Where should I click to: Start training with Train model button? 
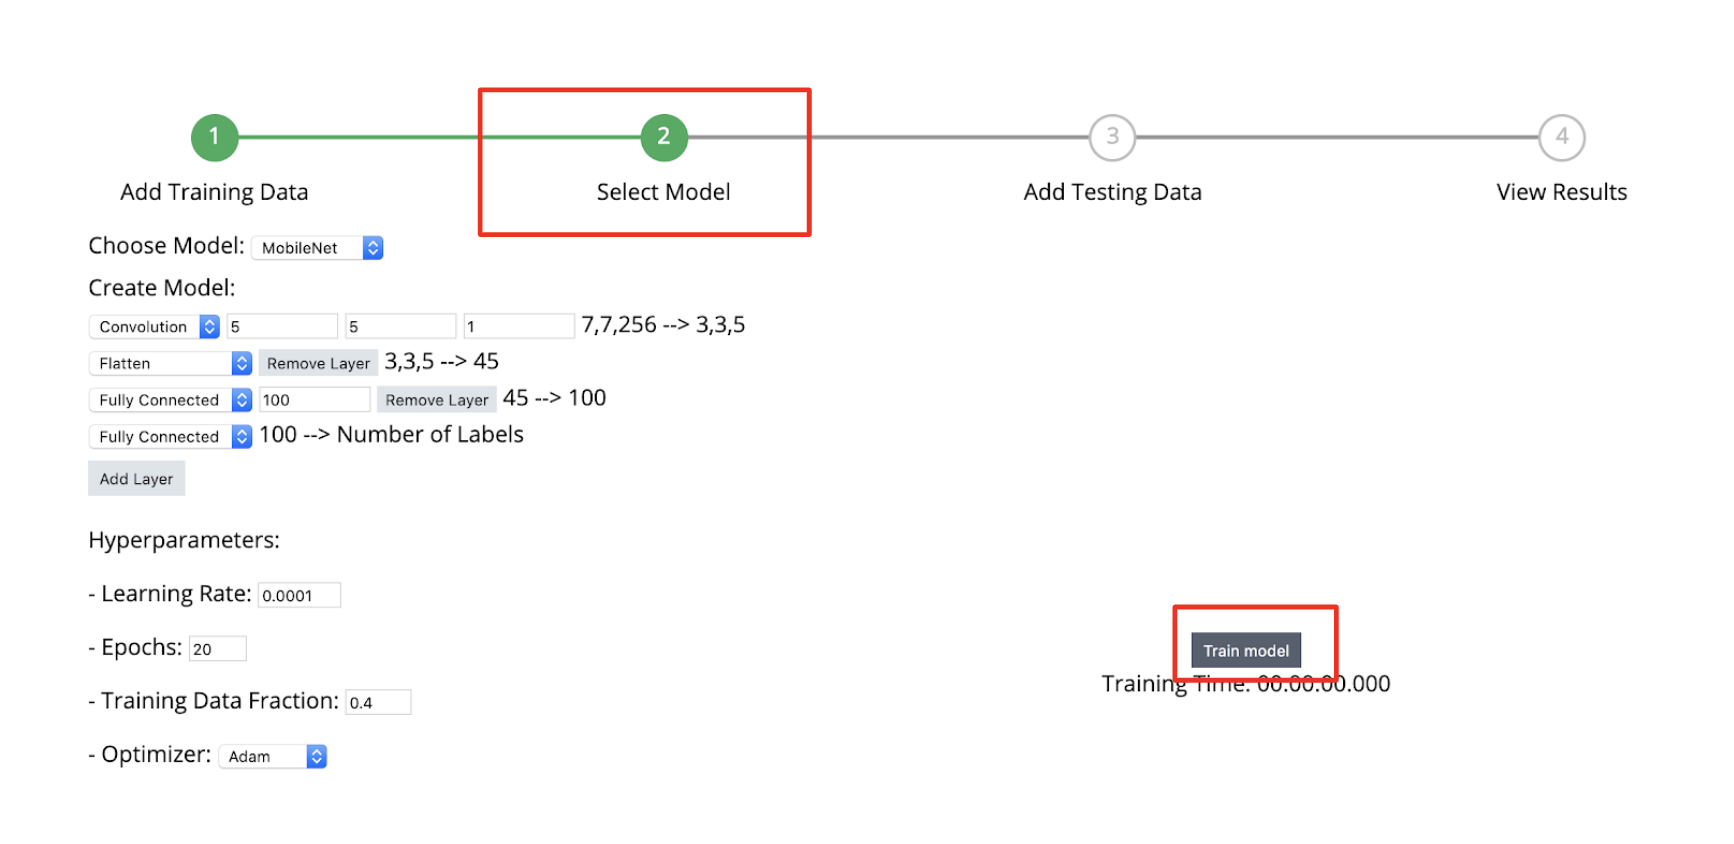1245,651
